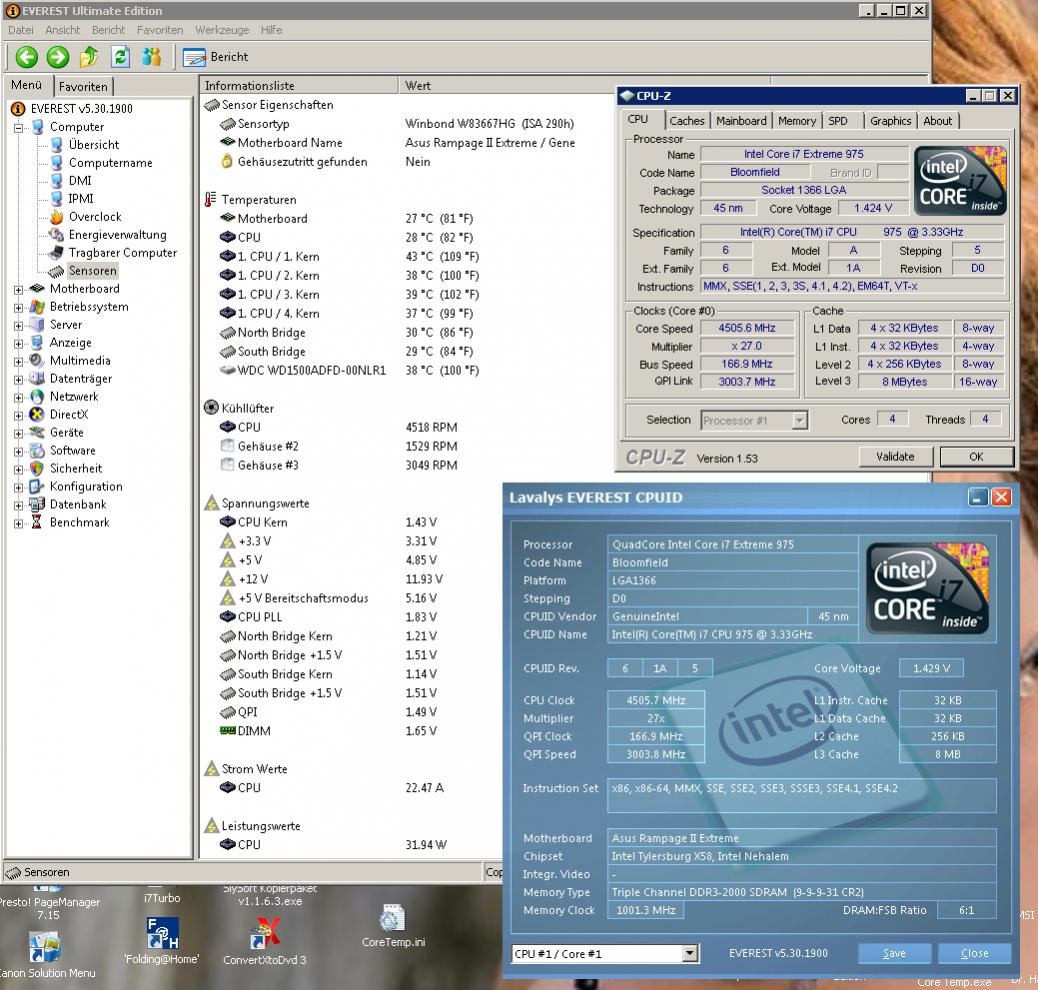Click Close in EVEREST CPUID window
Image resolution: width=1038 pixels, height=990 pixels.
pos(974,953)
